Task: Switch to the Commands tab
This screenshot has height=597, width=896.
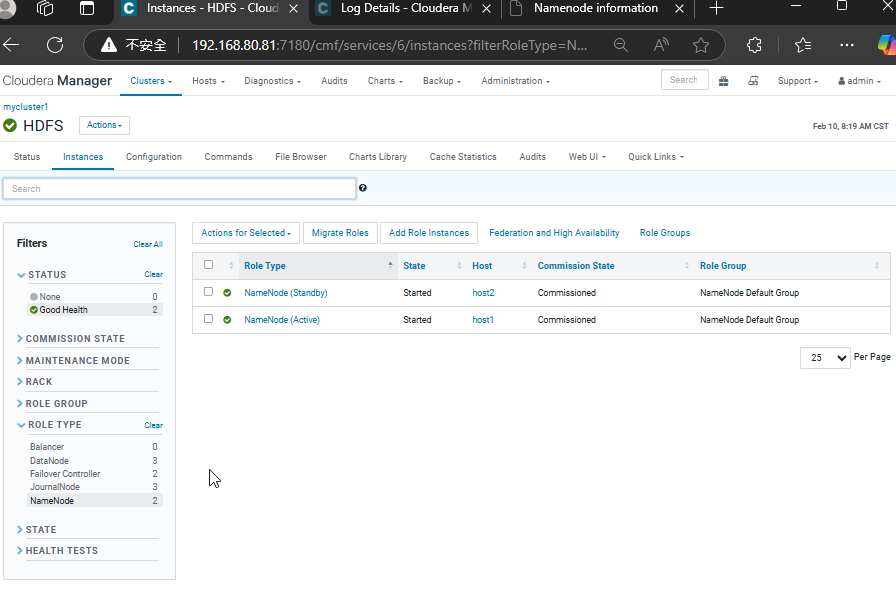Action: (228, 157)
